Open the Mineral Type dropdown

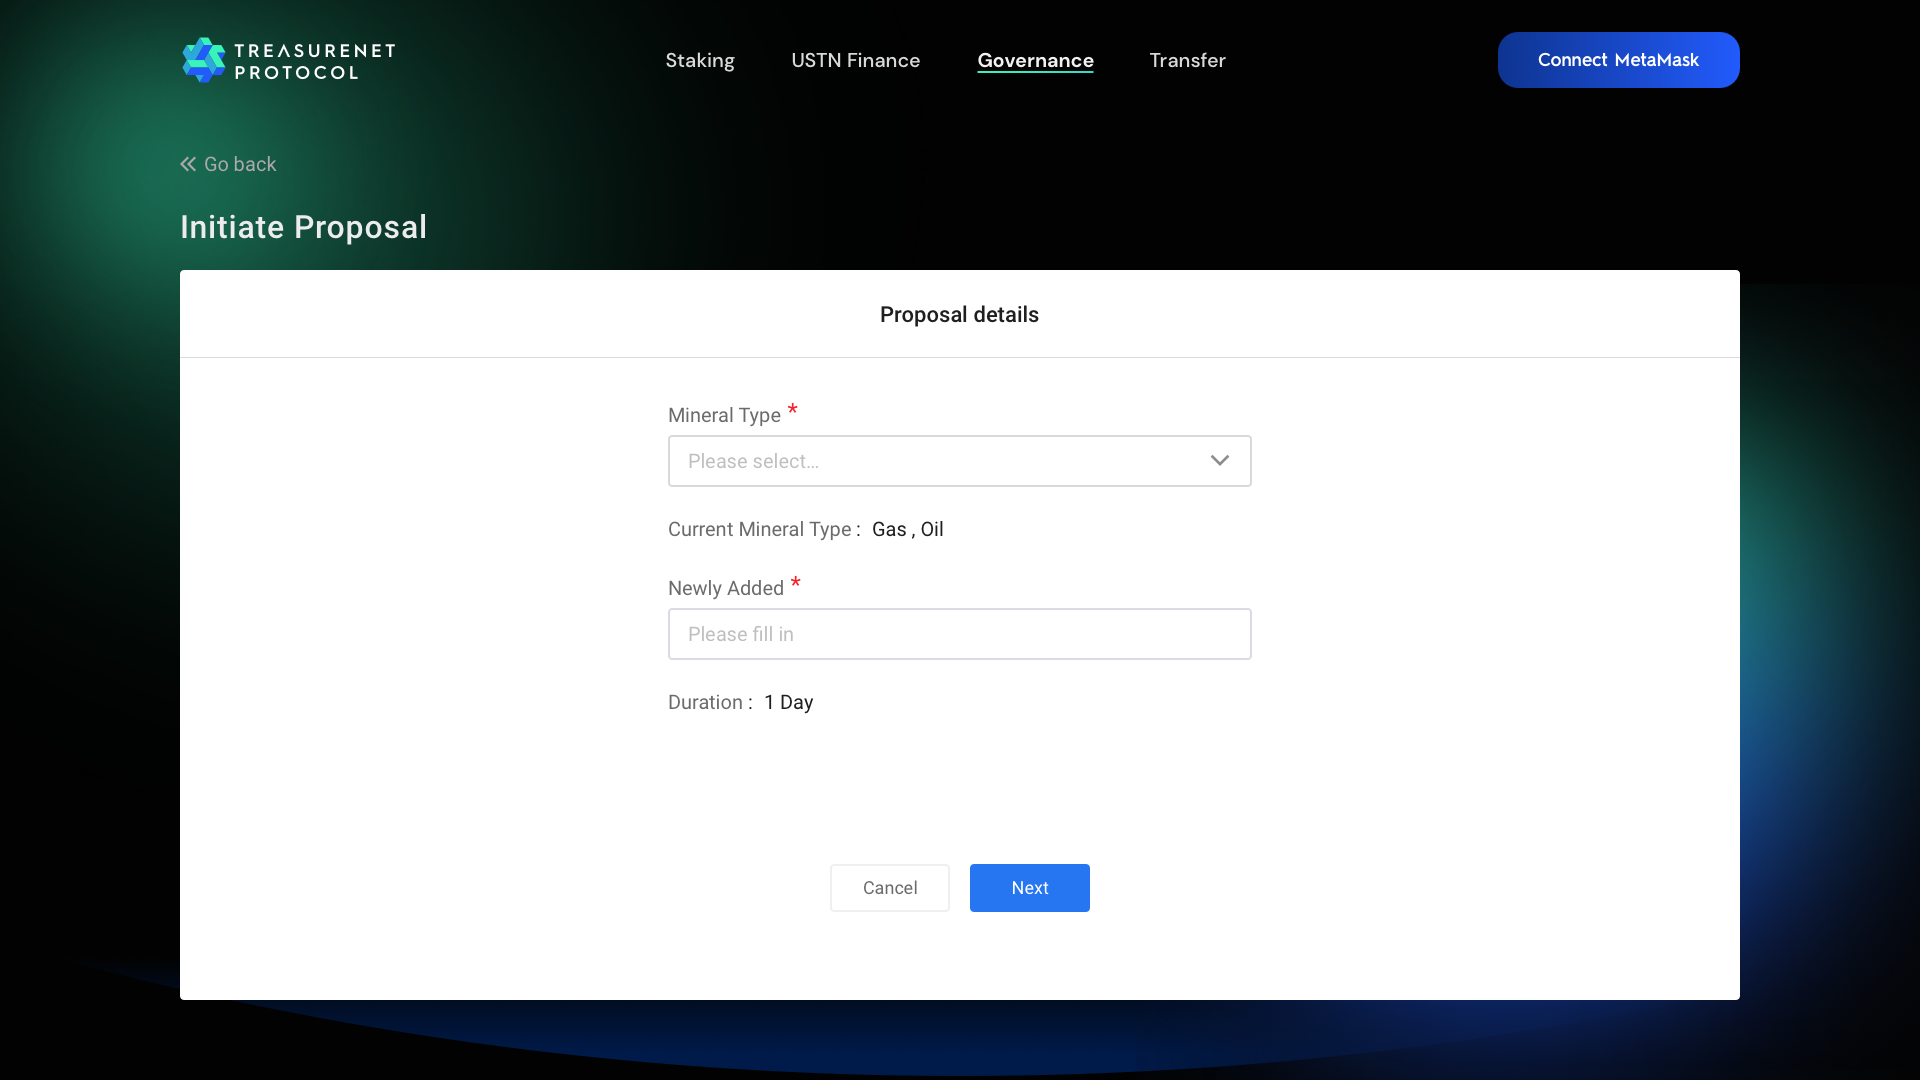(x=959, y=461)
